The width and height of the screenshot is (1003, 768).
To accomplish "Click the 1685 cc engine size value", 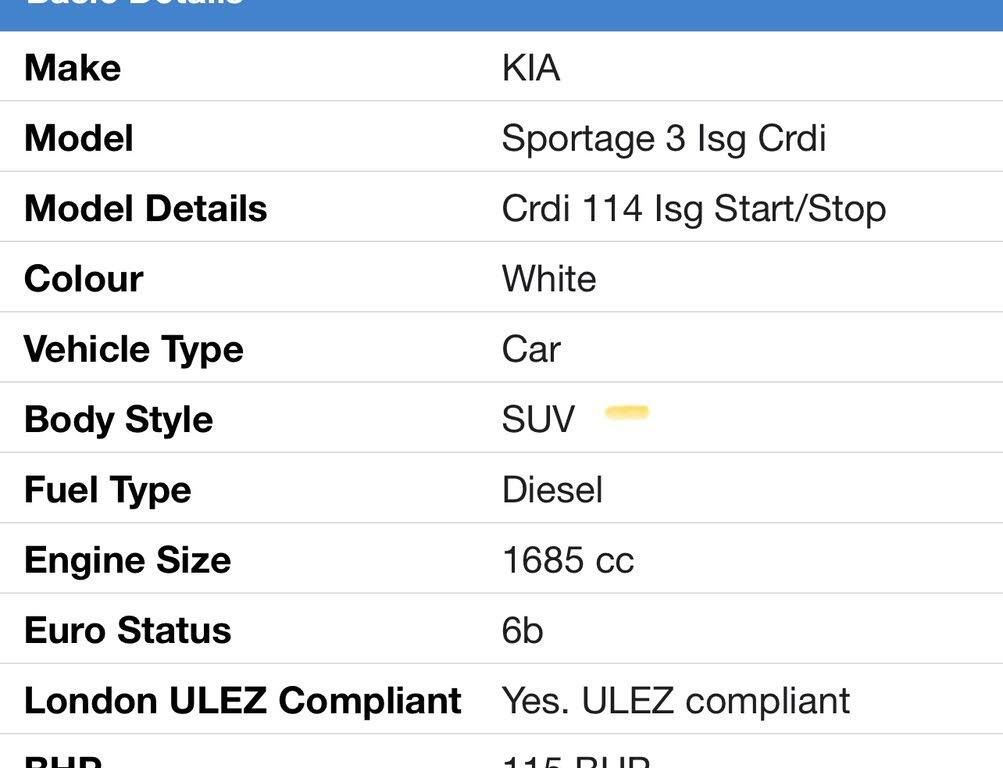I will click(568, 560).
